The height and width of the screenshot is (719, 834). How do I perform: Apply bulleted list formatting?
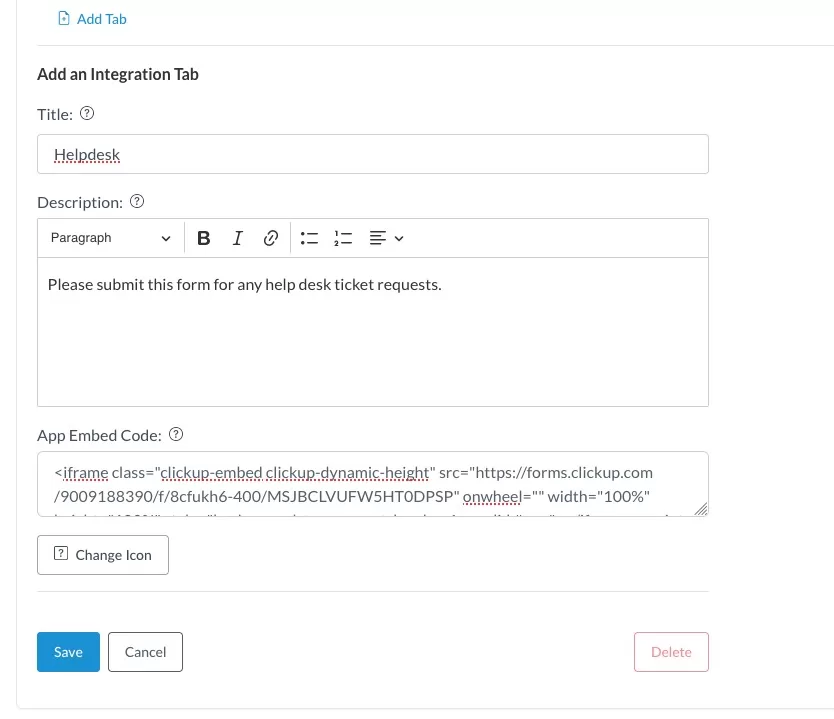309,238
